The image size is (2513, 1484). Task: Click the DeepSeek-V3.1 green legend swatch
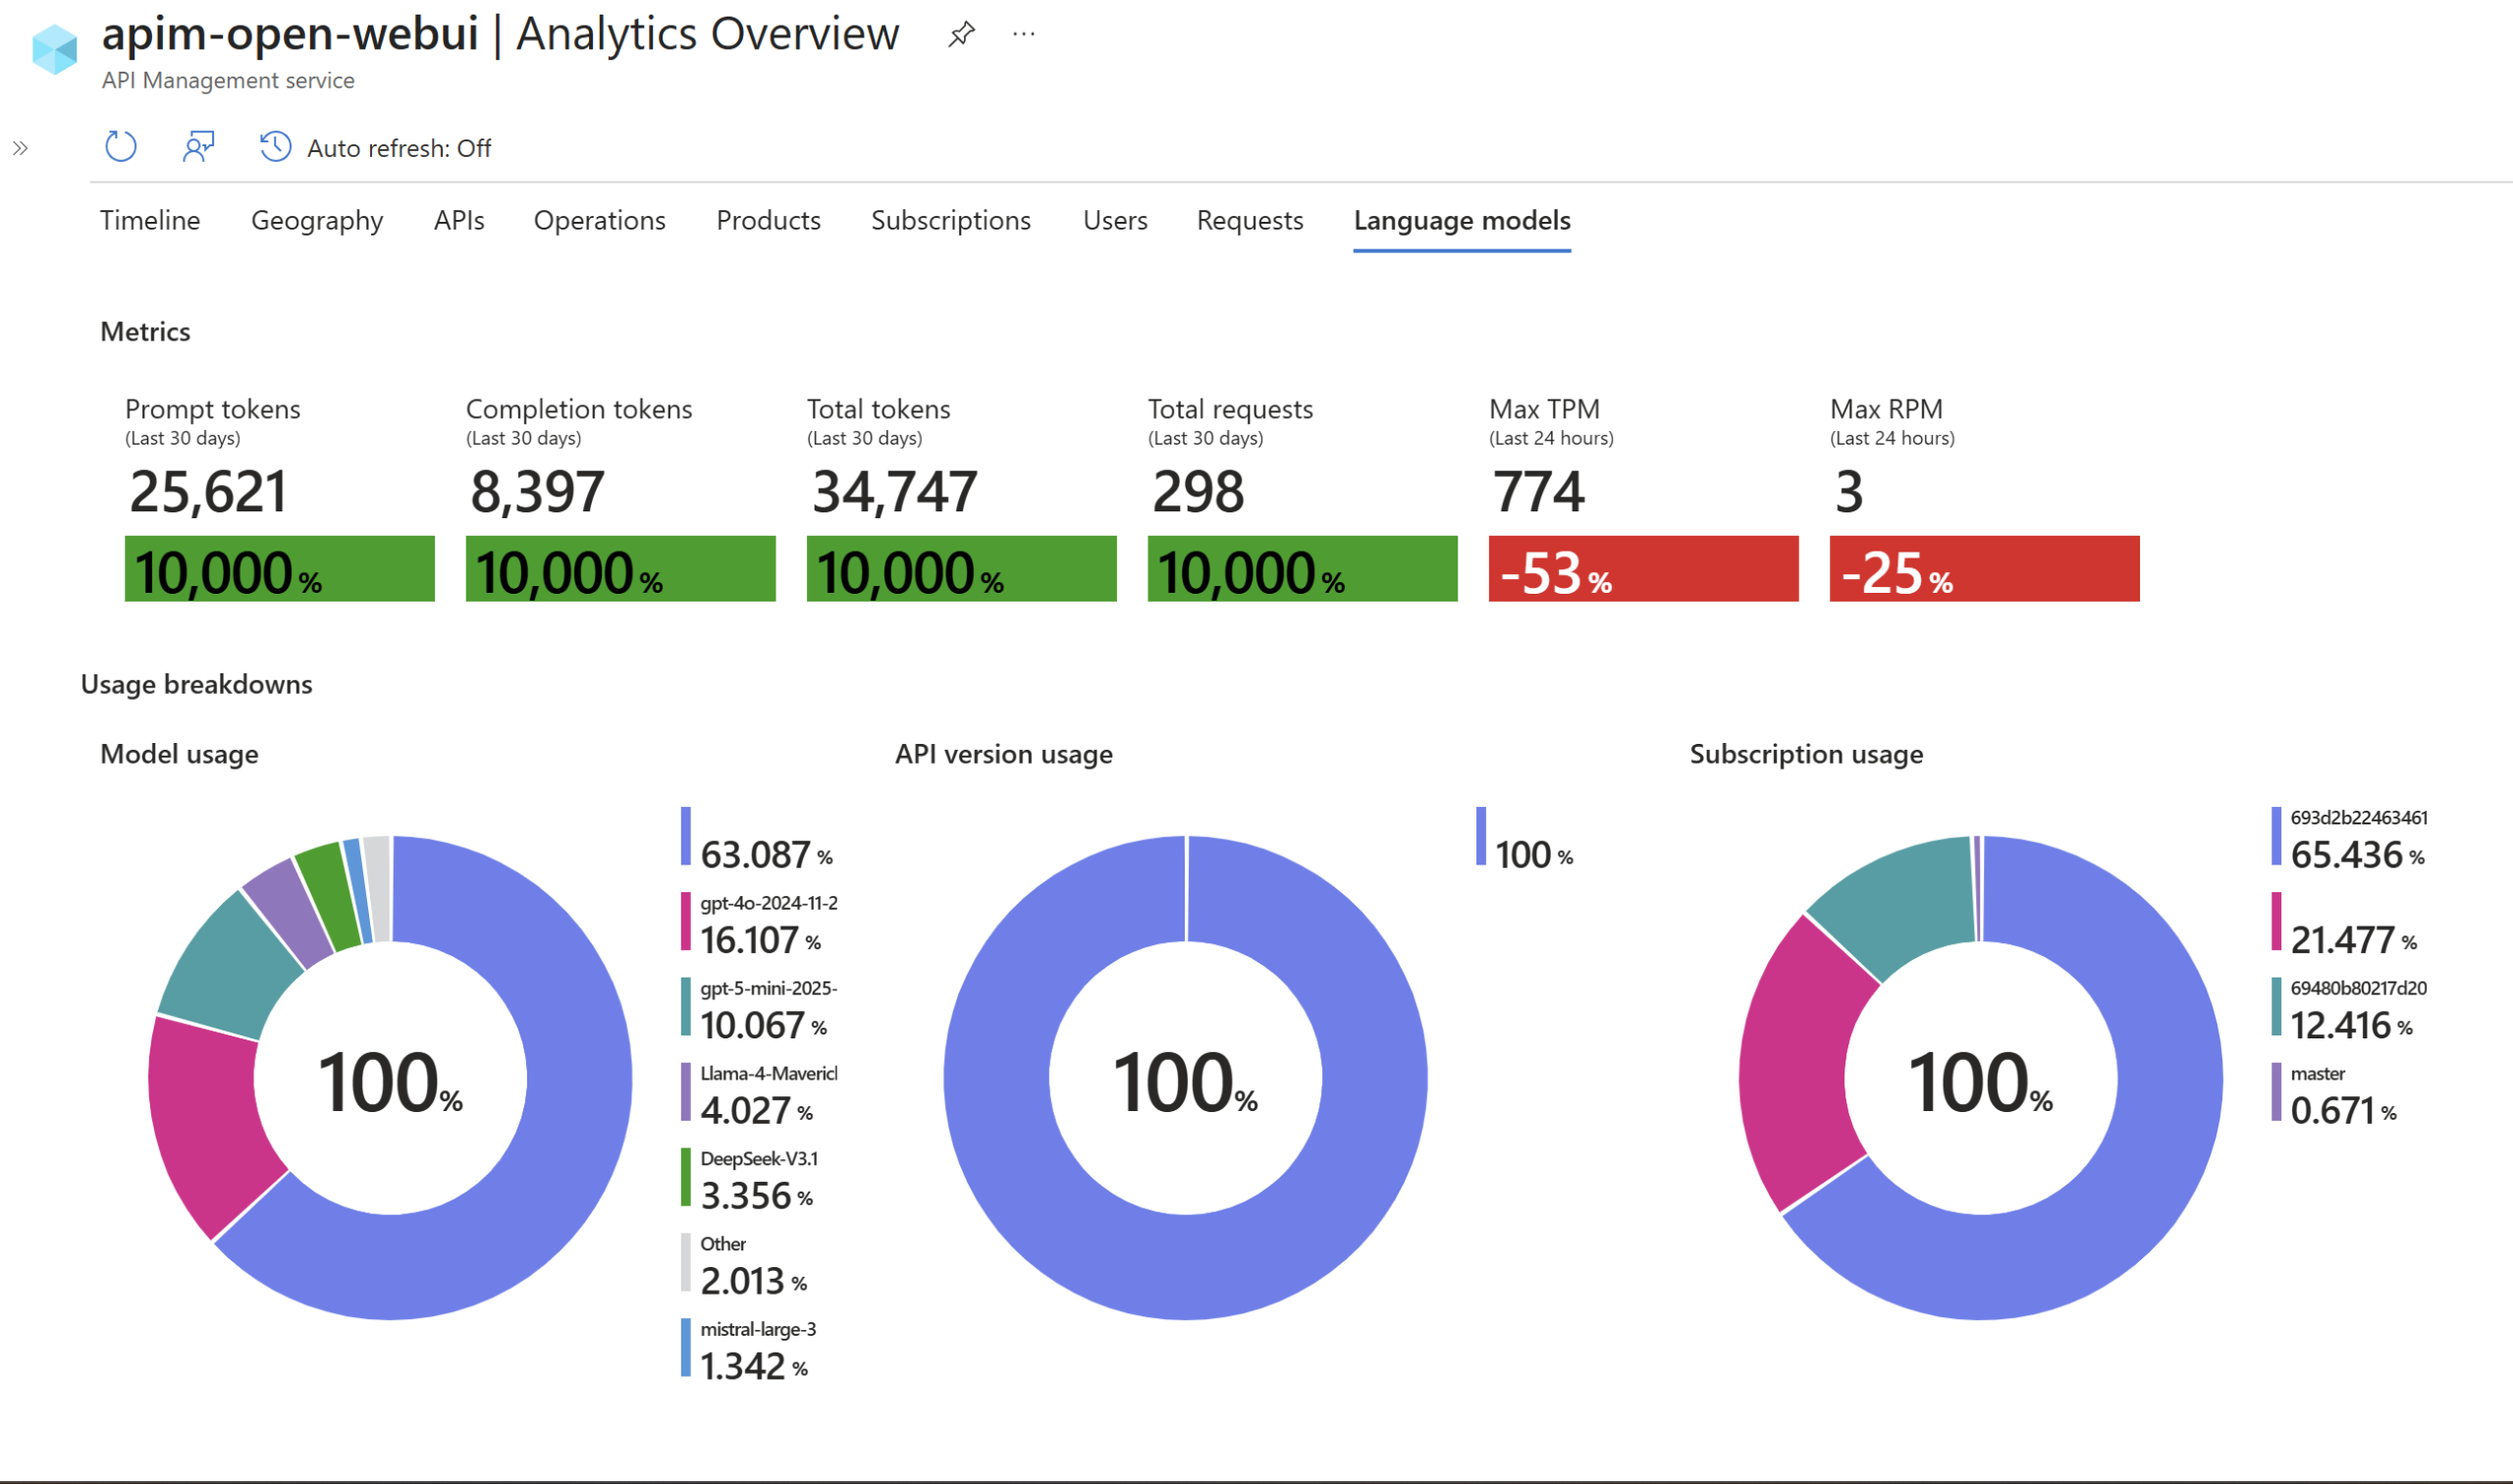(686, 1177)
